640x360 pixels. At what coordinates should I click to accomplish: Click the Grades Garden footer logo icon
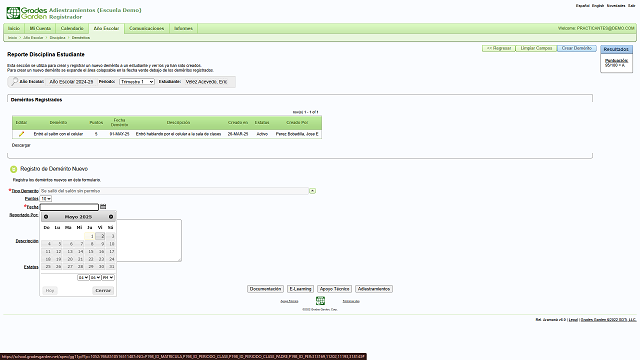click(x=320, y=301)
